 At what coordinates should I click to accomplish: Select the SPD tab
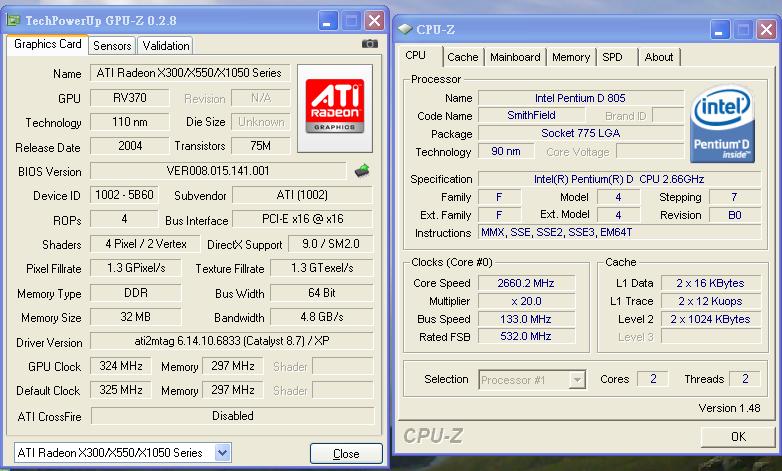click(612, 57)
